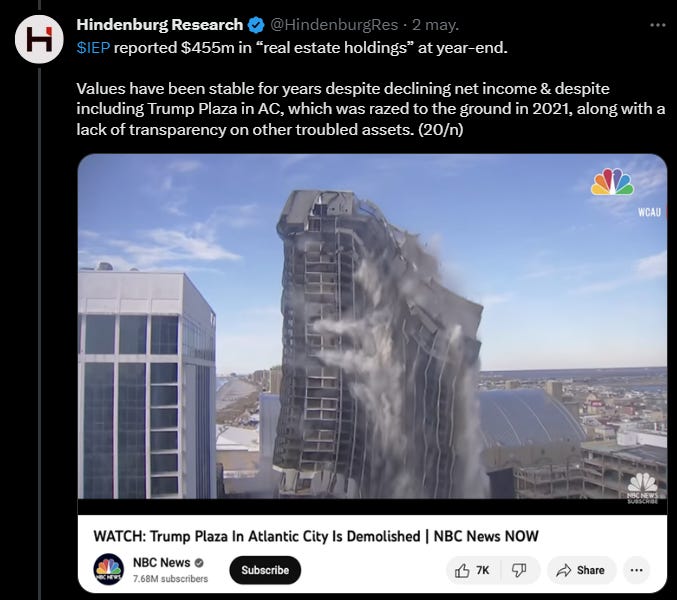Click the NBC peacock logo in video

point(612,182)
